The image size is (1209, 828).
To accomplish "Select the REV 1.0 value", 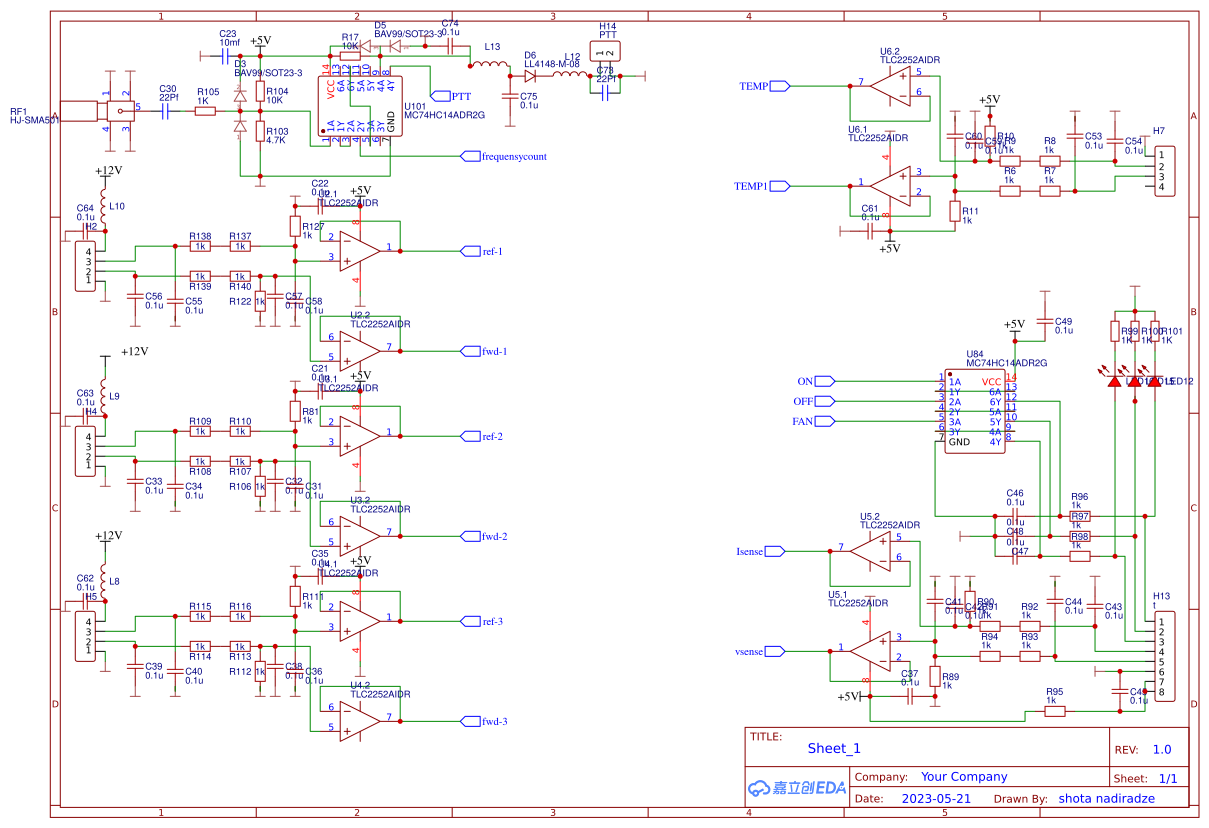I will pos(1160,748).
